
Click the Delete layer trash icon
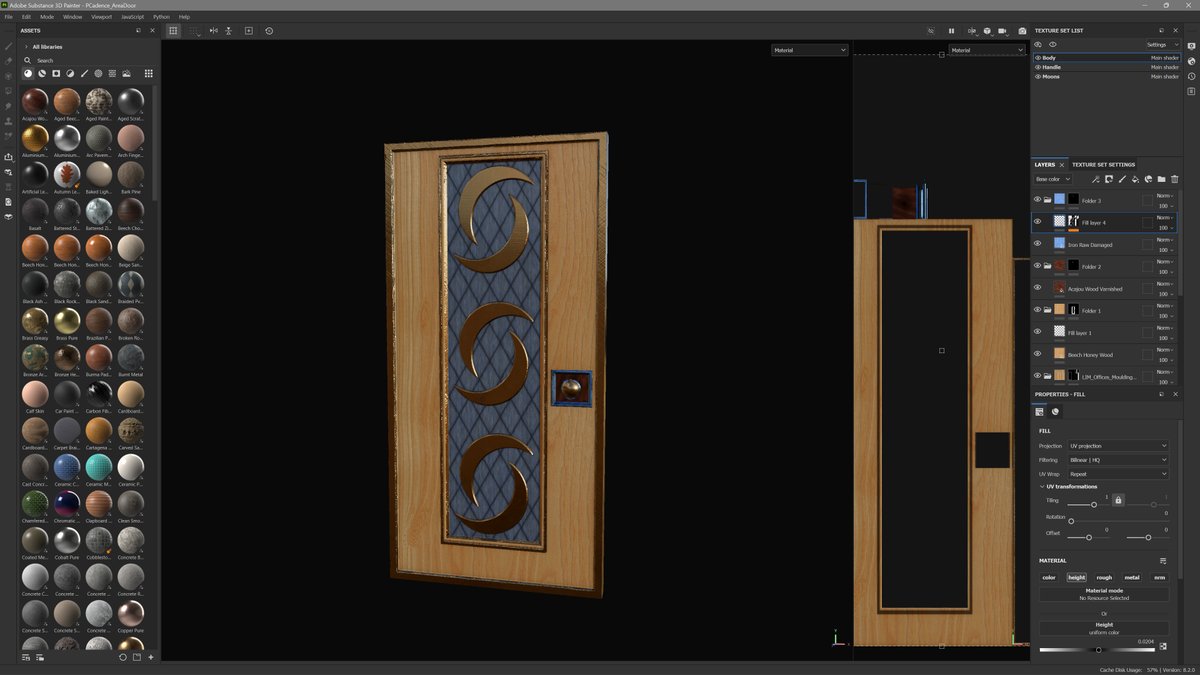coord(1175,178)
